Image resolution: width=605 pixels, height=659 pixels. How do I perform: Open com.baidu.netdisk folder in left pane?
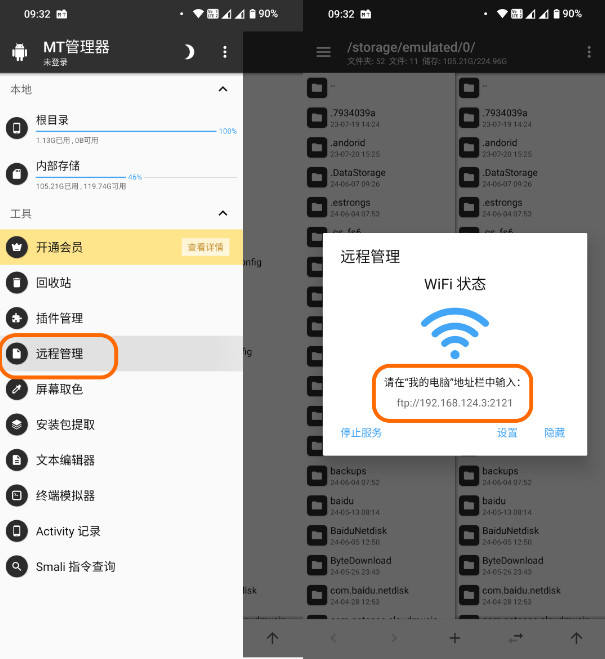[x=379, y=596]
